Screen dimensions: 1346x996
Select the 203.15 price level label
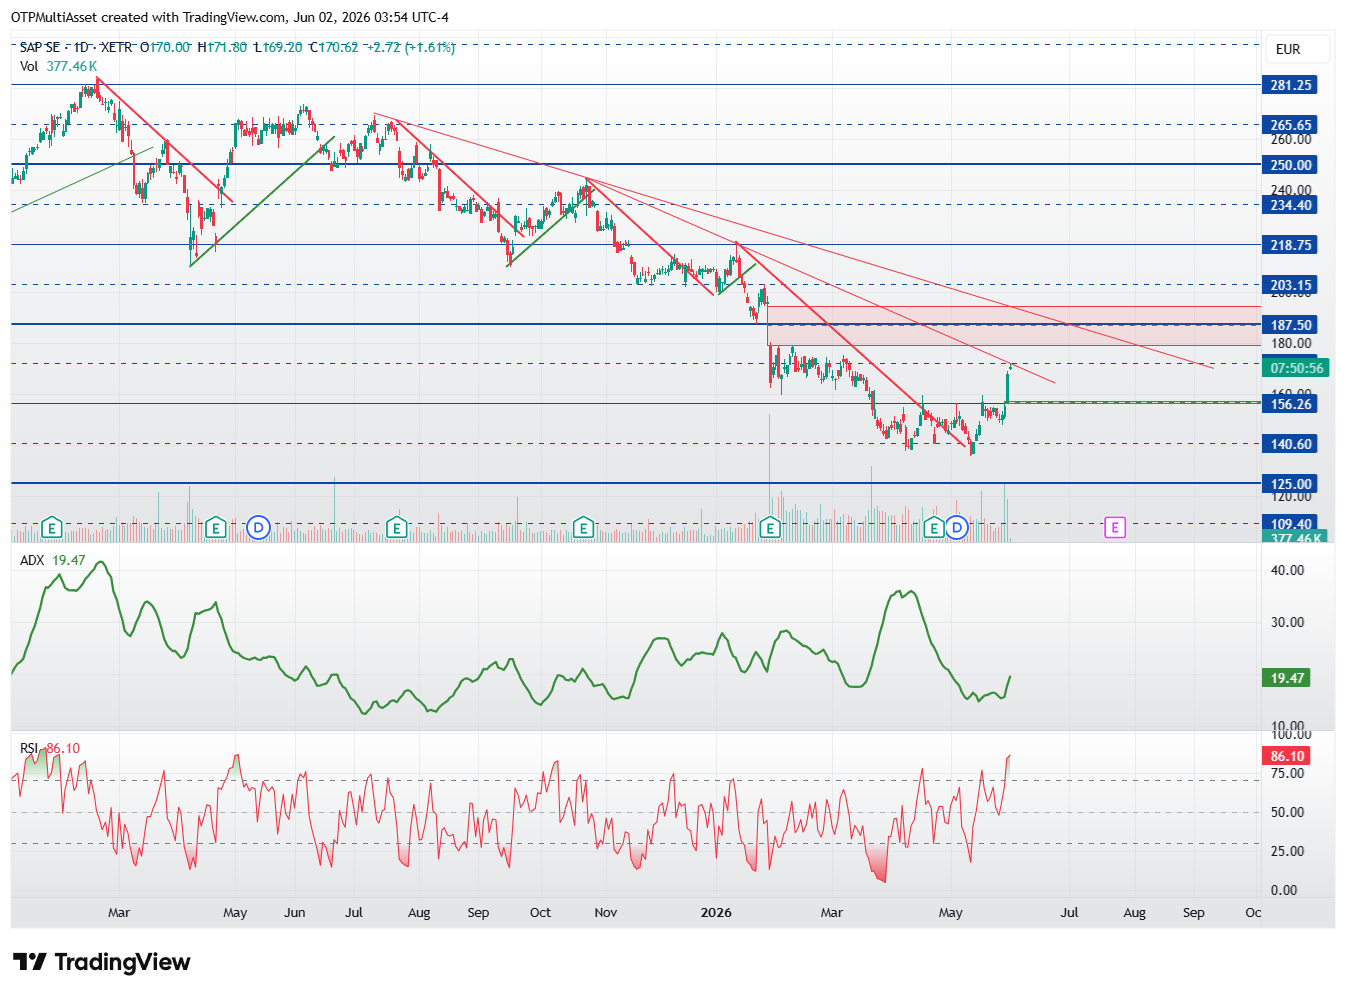(x=1290, y=285)
